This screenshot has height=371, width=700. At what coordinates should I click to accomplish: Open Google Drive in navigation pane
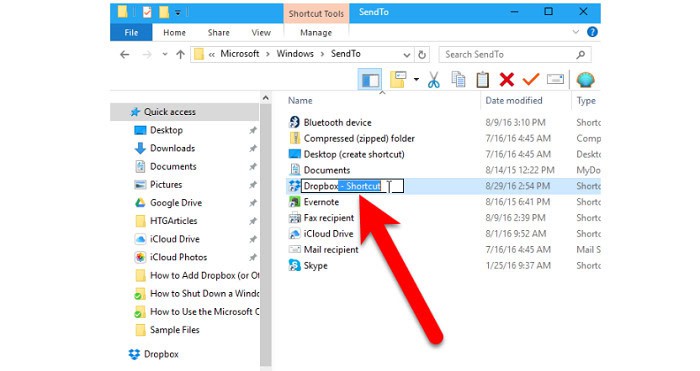(x=176, y=203)
